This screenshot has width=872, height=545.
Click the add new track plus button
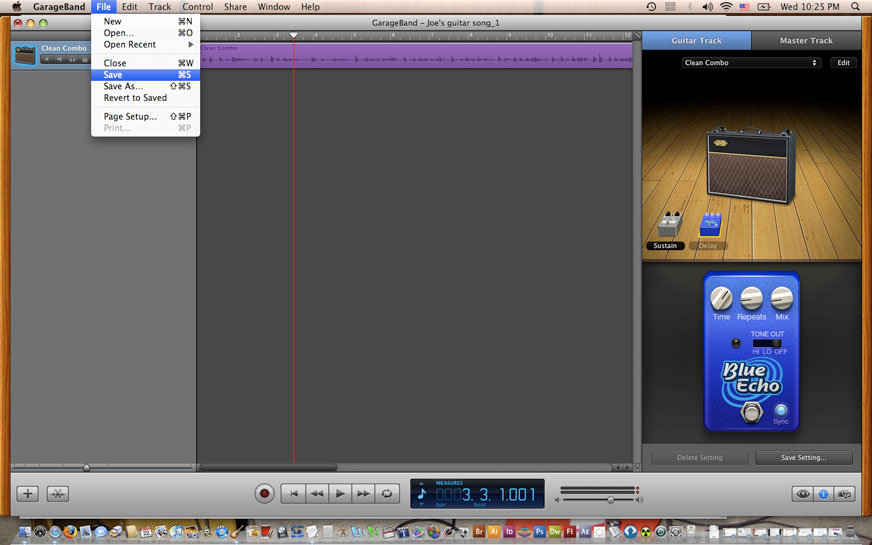28,493
